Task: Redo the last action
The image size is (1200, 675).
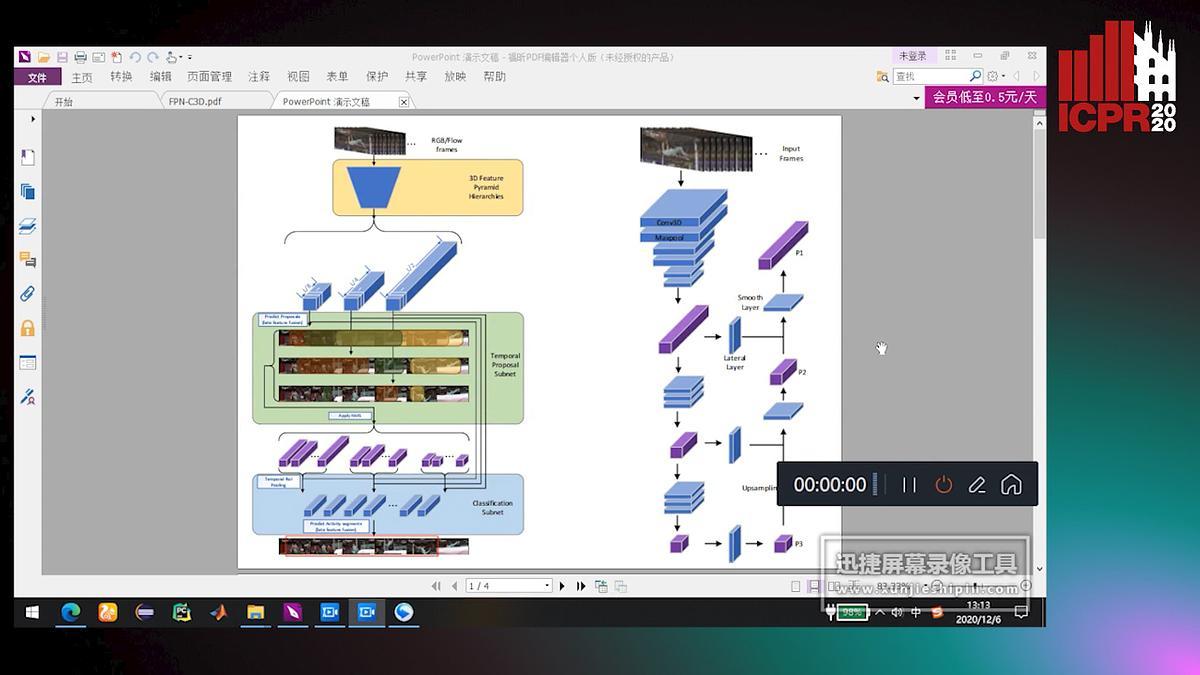Action: point(153,57)
